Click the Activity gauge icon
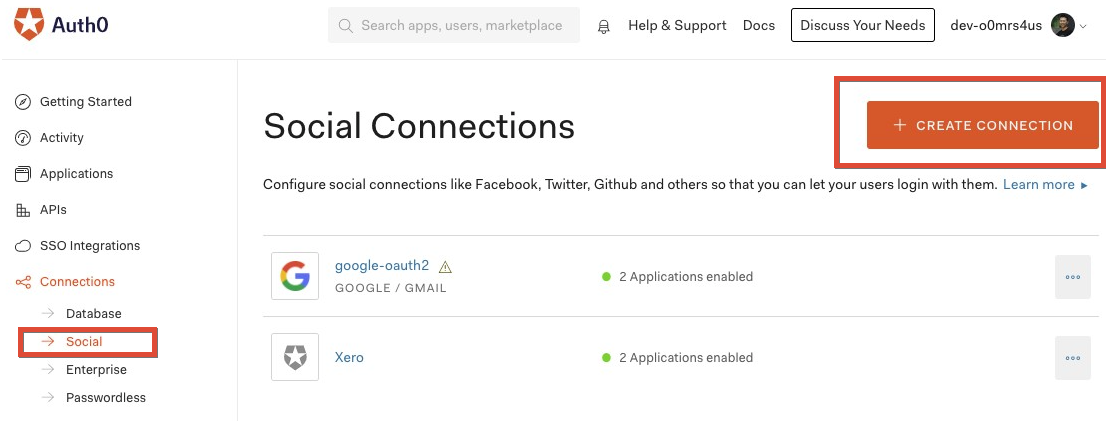Screen dimensions: 1109x421 click(23, 138)
